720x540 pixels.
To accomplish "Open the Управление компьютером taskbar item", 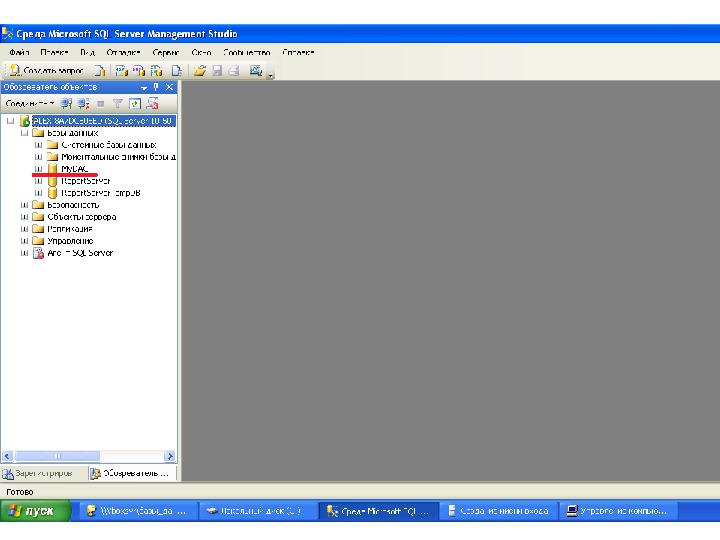I will point(618,511).
